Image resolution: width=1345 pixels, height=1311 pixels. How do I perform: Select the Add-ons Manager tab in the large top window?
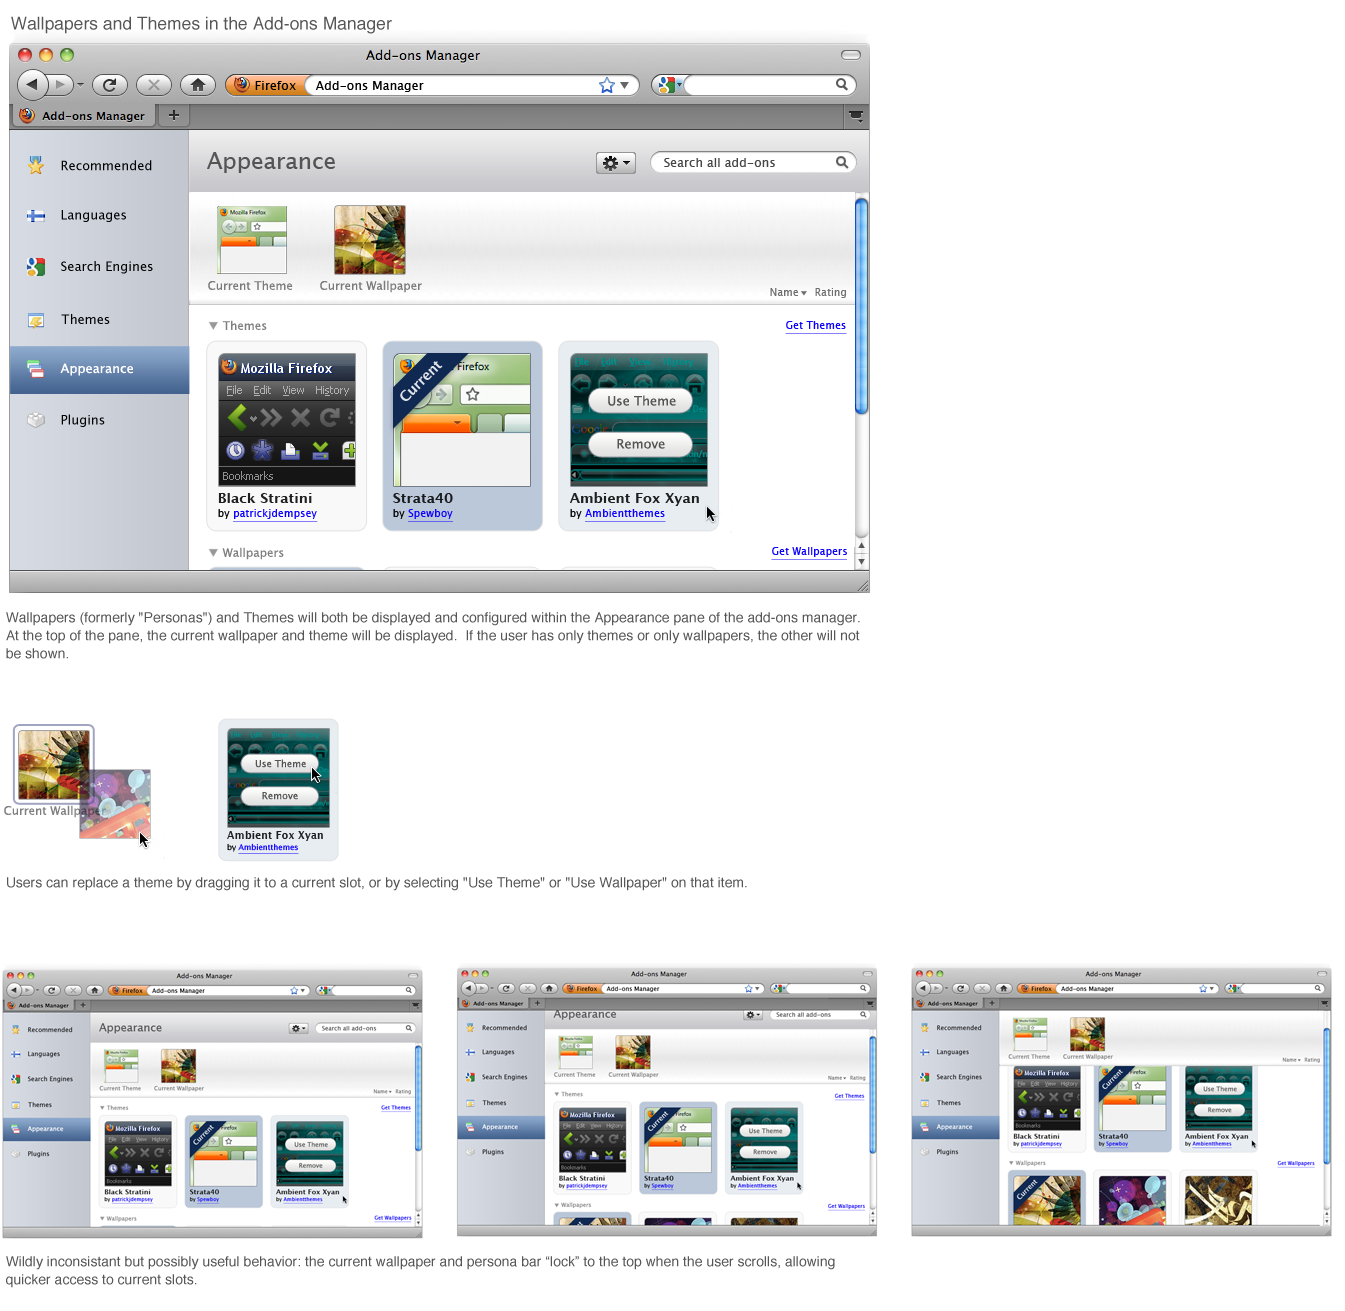click(x=83, y=115)
